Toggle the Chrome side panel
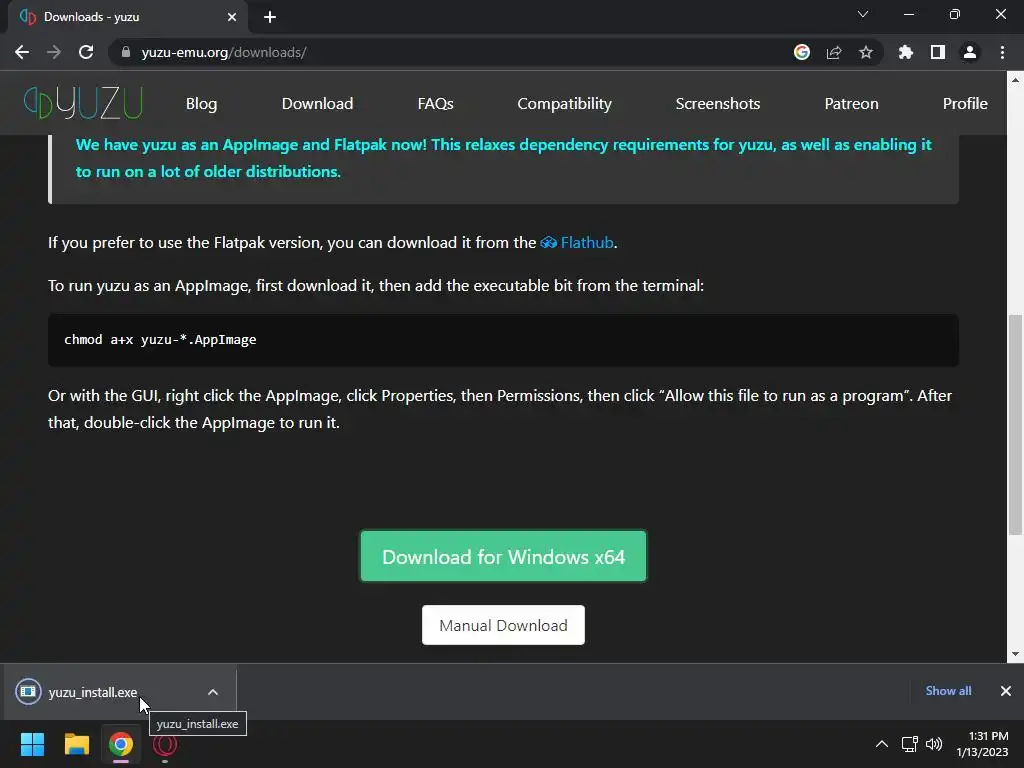This screenshot has height=768, width=1024. point(938,52)
